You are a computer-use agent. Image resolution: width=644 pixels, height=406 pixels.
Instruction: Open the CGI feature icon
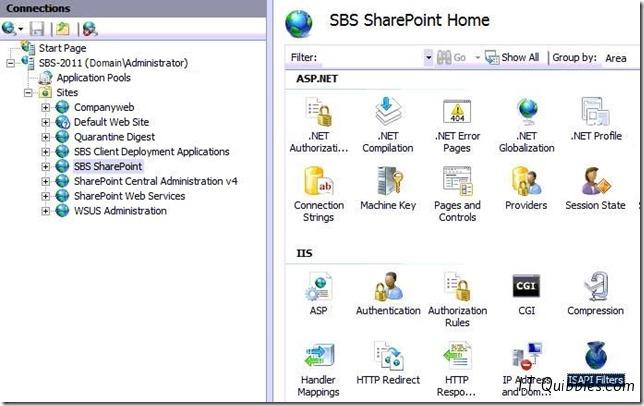click(526, 294)
